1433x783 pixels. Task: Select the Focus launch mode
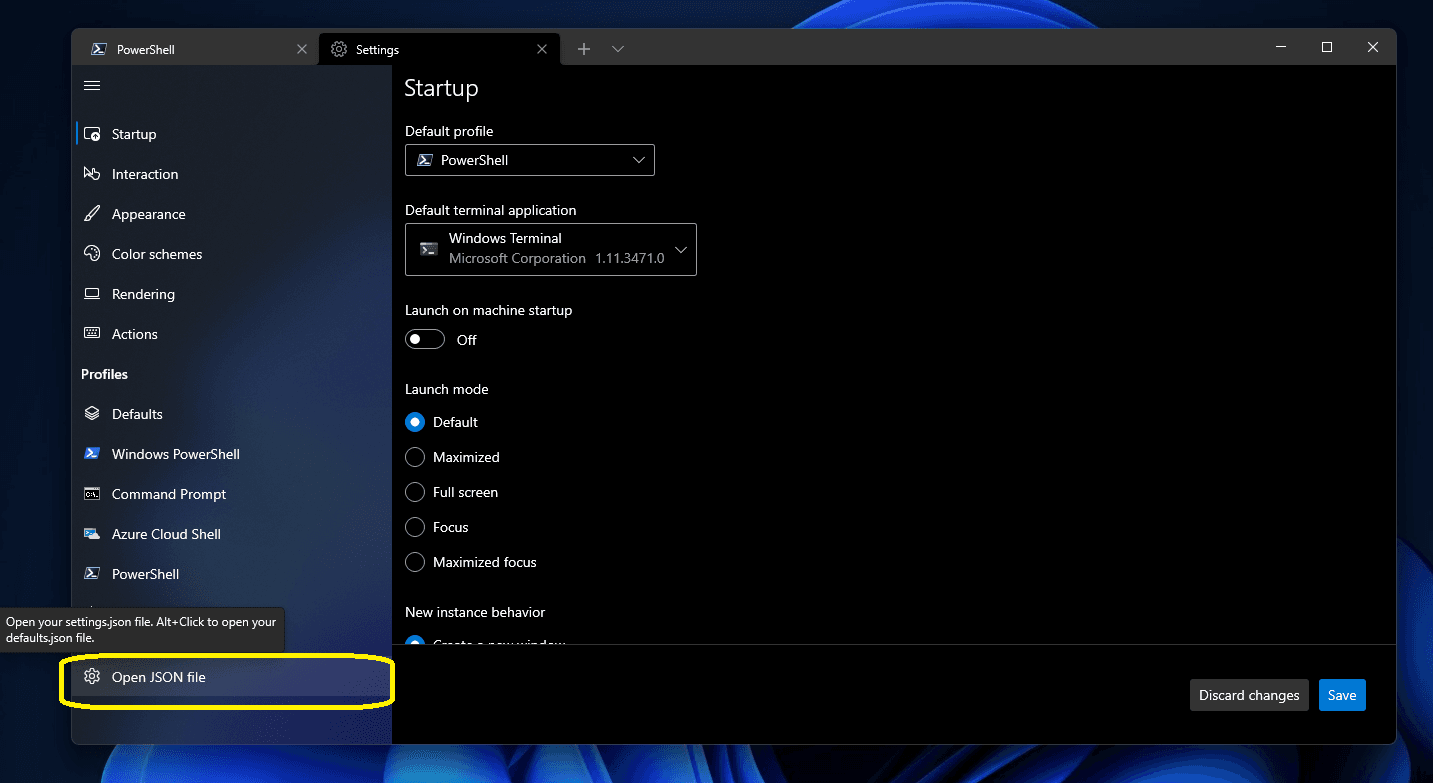click(415, 527)
